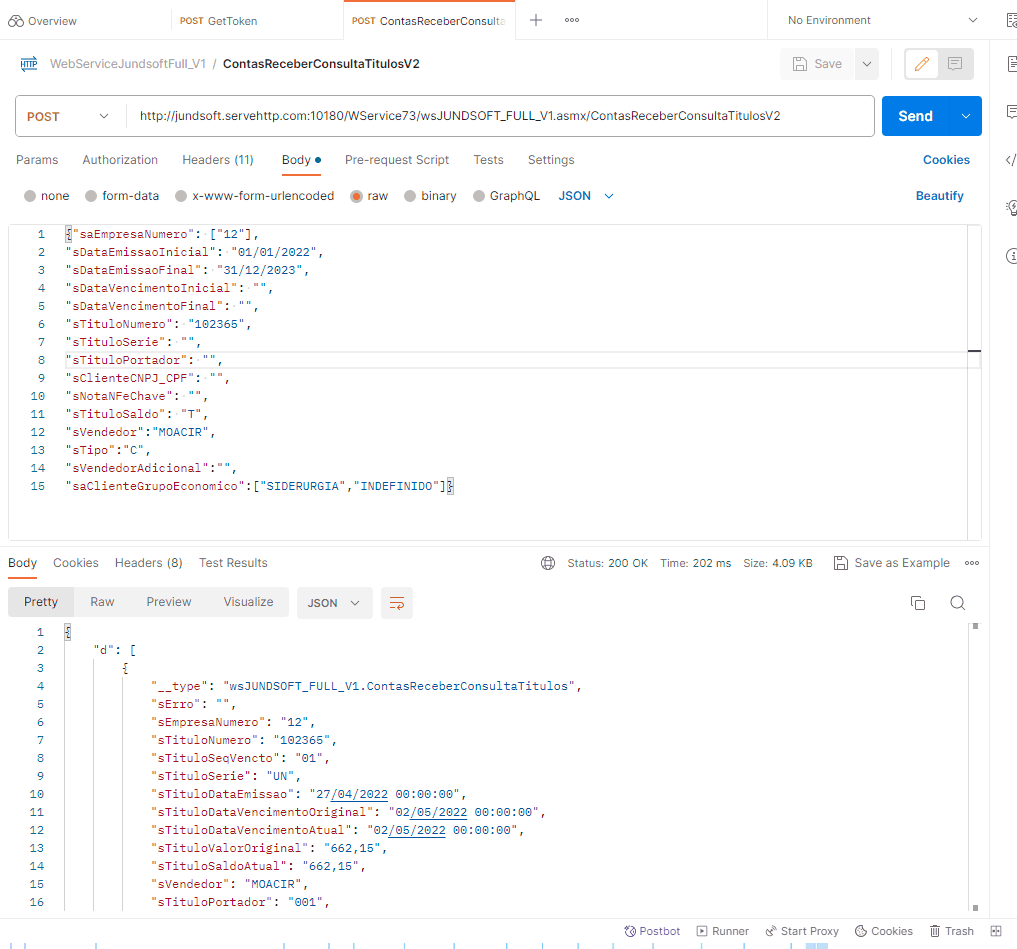Switch to the Headers (11) tab
Screen dimensions: 1017x949
[217, 160]
